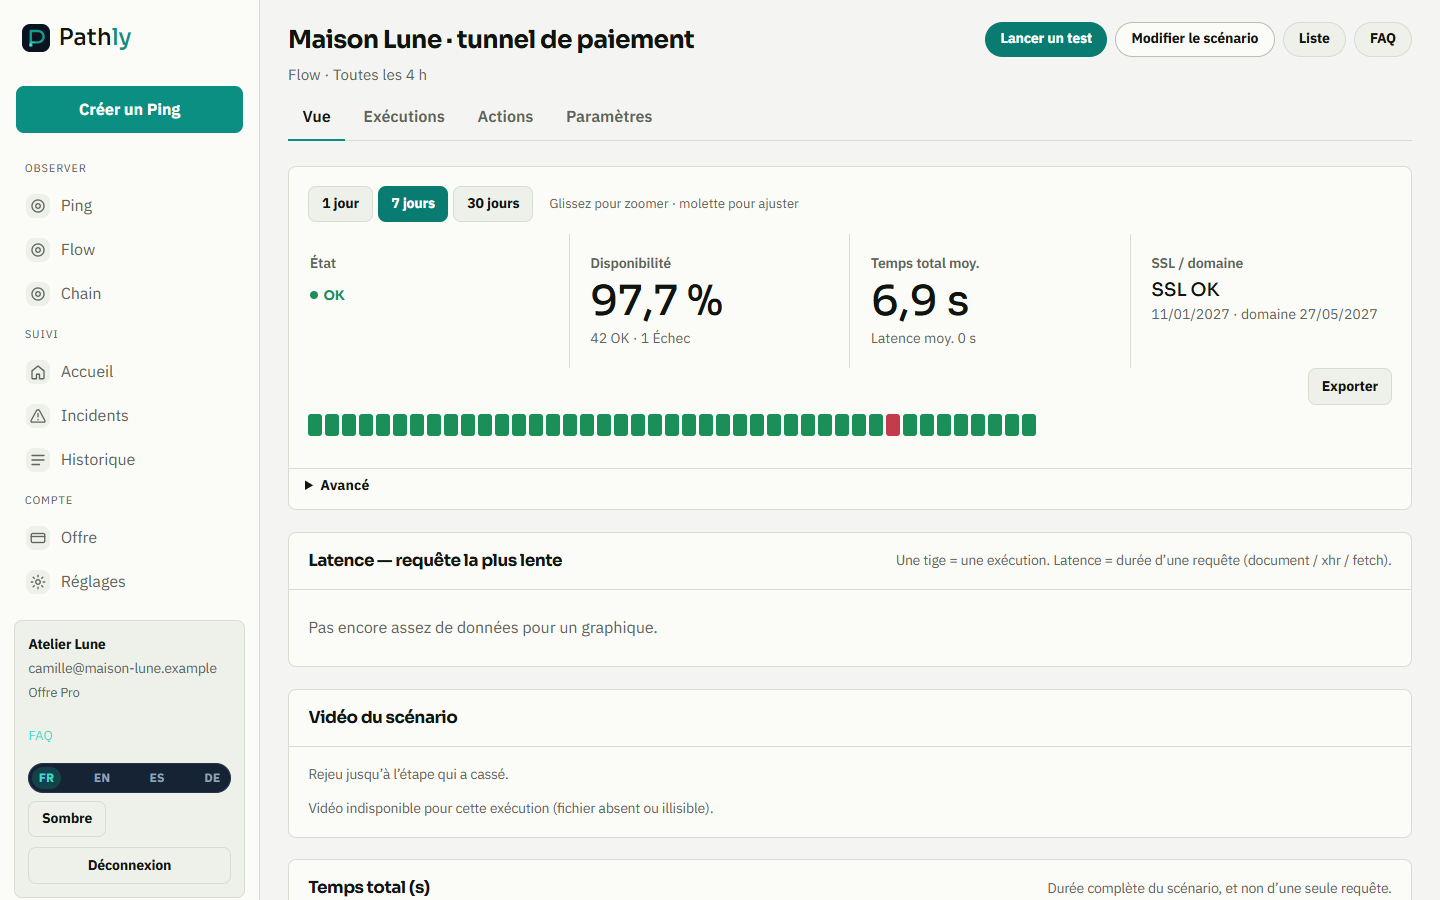The image size is (1440, 900).
Task: Open the Exécutions tab
Action: click(404, 117)
